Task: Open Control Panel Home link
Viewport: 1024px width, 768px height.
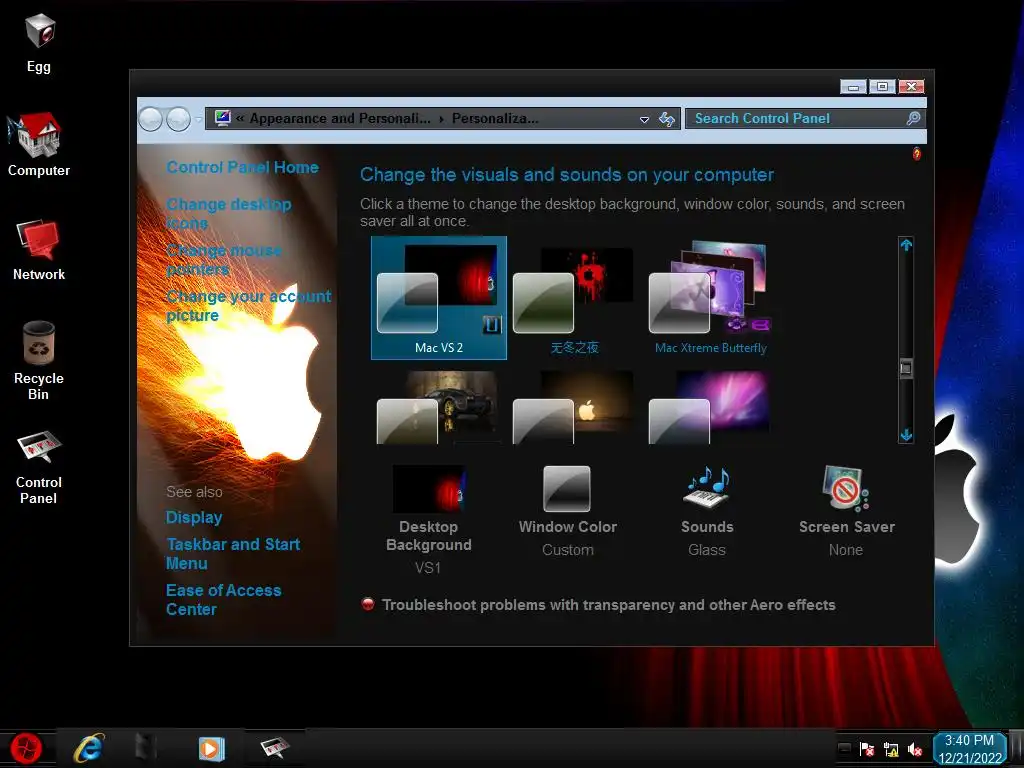Action: pos(242,167)
